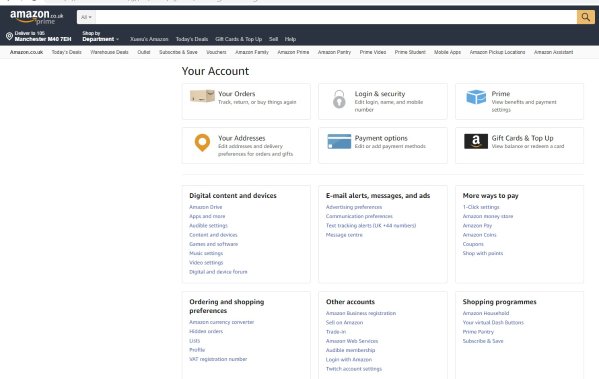Screen dimensions: 599x379
Task: Open the Amazon currency converter link
Action: (222, 322)
